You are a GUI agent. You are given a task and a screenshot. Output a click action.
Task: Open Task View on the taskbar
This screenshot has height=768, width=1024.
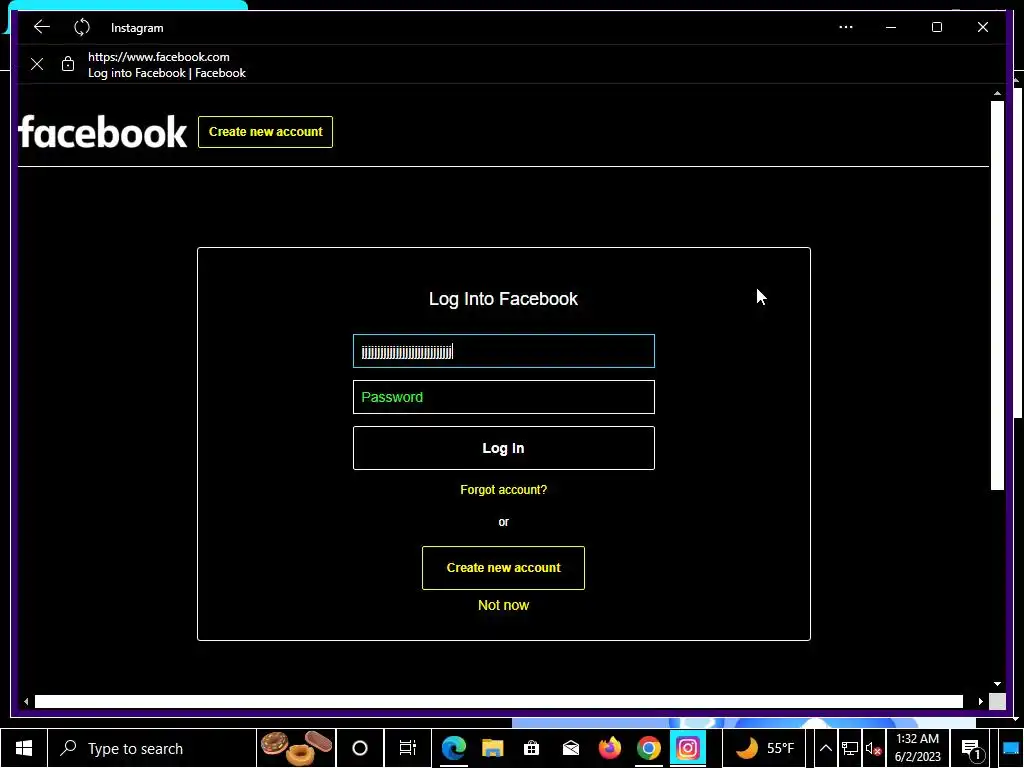click(x=408, y=748)
